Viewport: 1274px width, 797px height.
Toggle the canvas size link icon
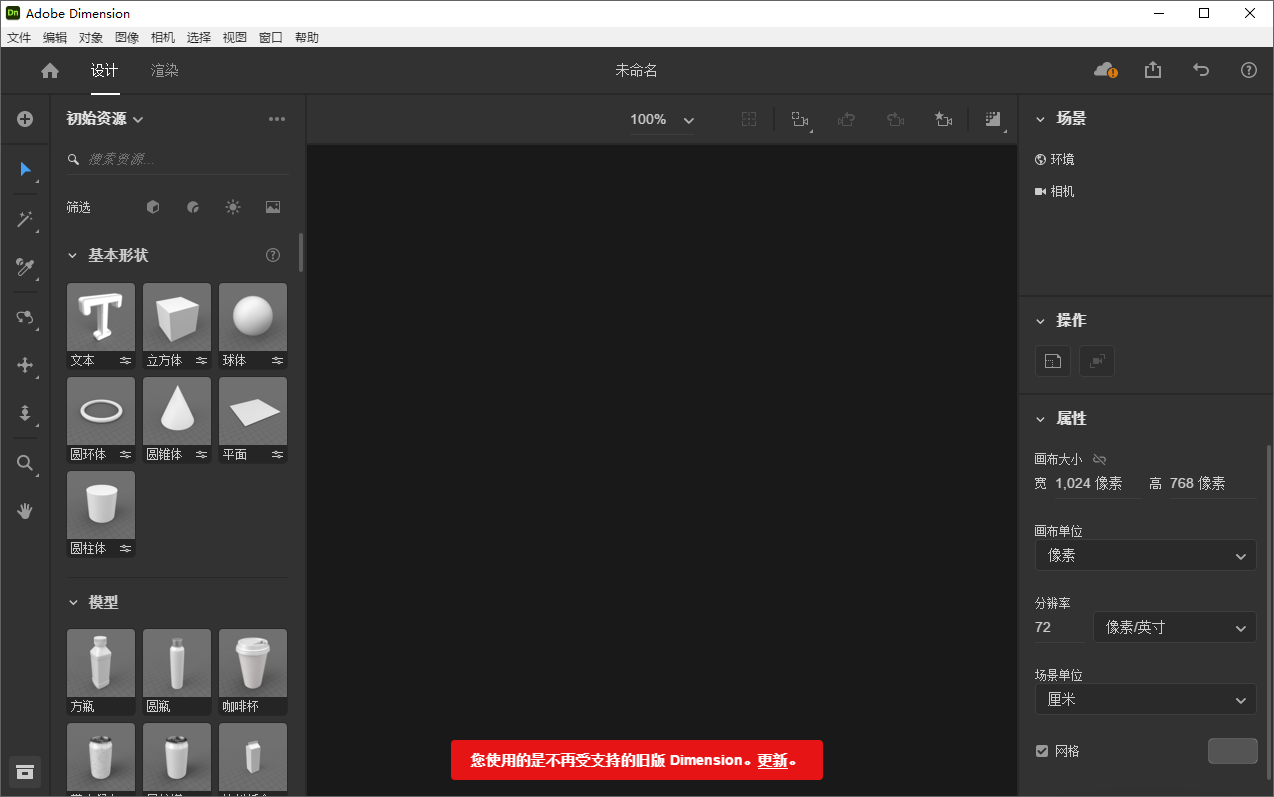tap(1099, 458)
